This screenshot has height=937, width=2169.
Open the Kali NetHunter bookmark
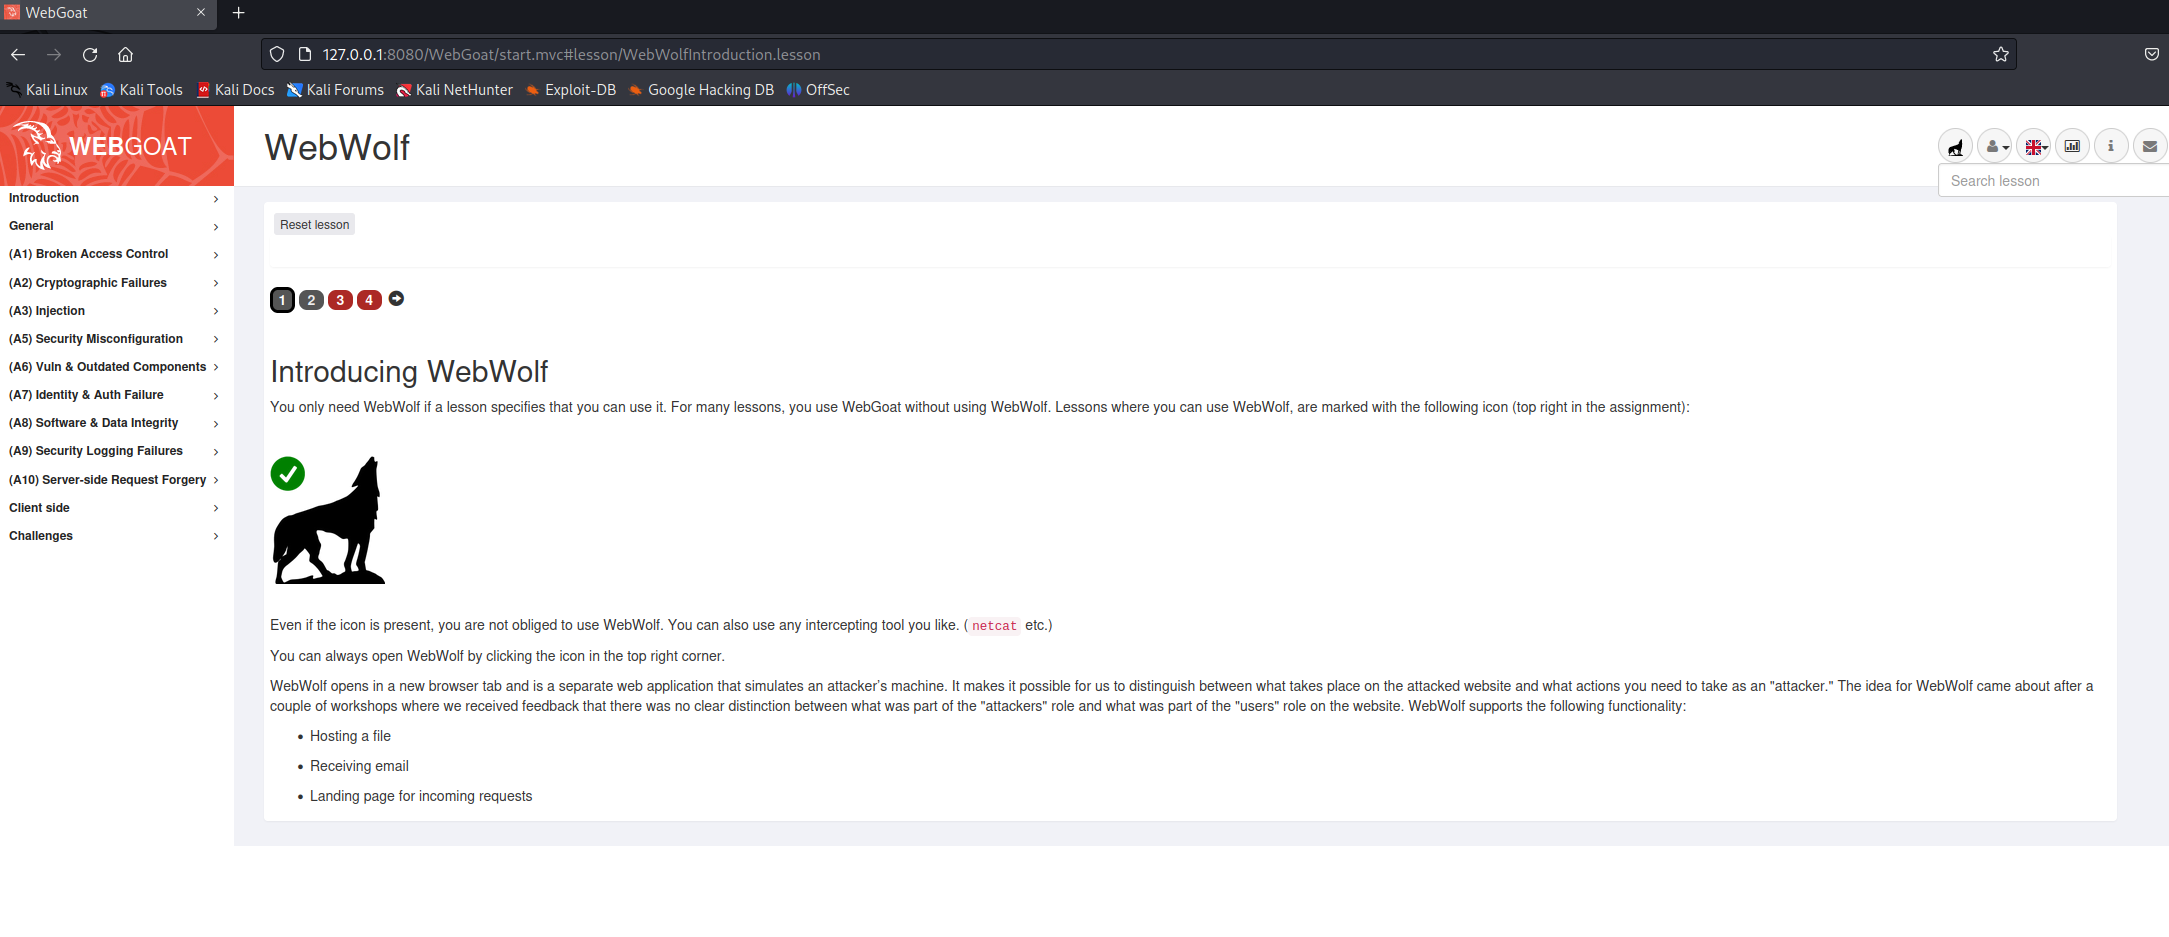pos(455,90)
